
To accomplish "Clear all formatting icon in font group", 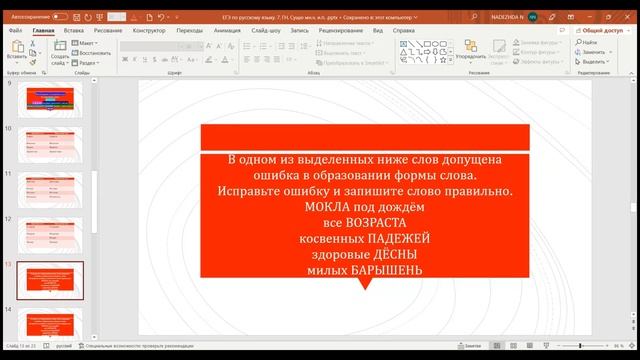I will [x=231, y=46].
